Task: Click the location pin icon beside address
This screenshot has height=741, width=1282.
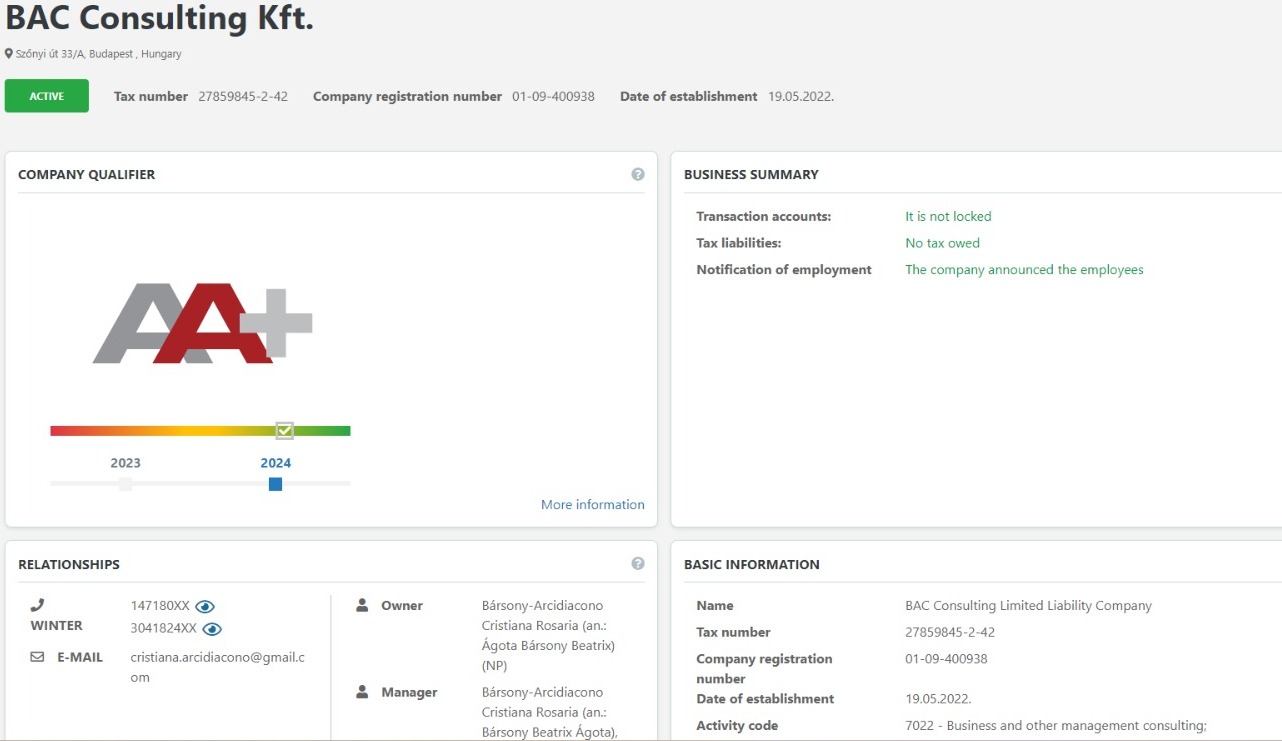Action: [9, 54]
